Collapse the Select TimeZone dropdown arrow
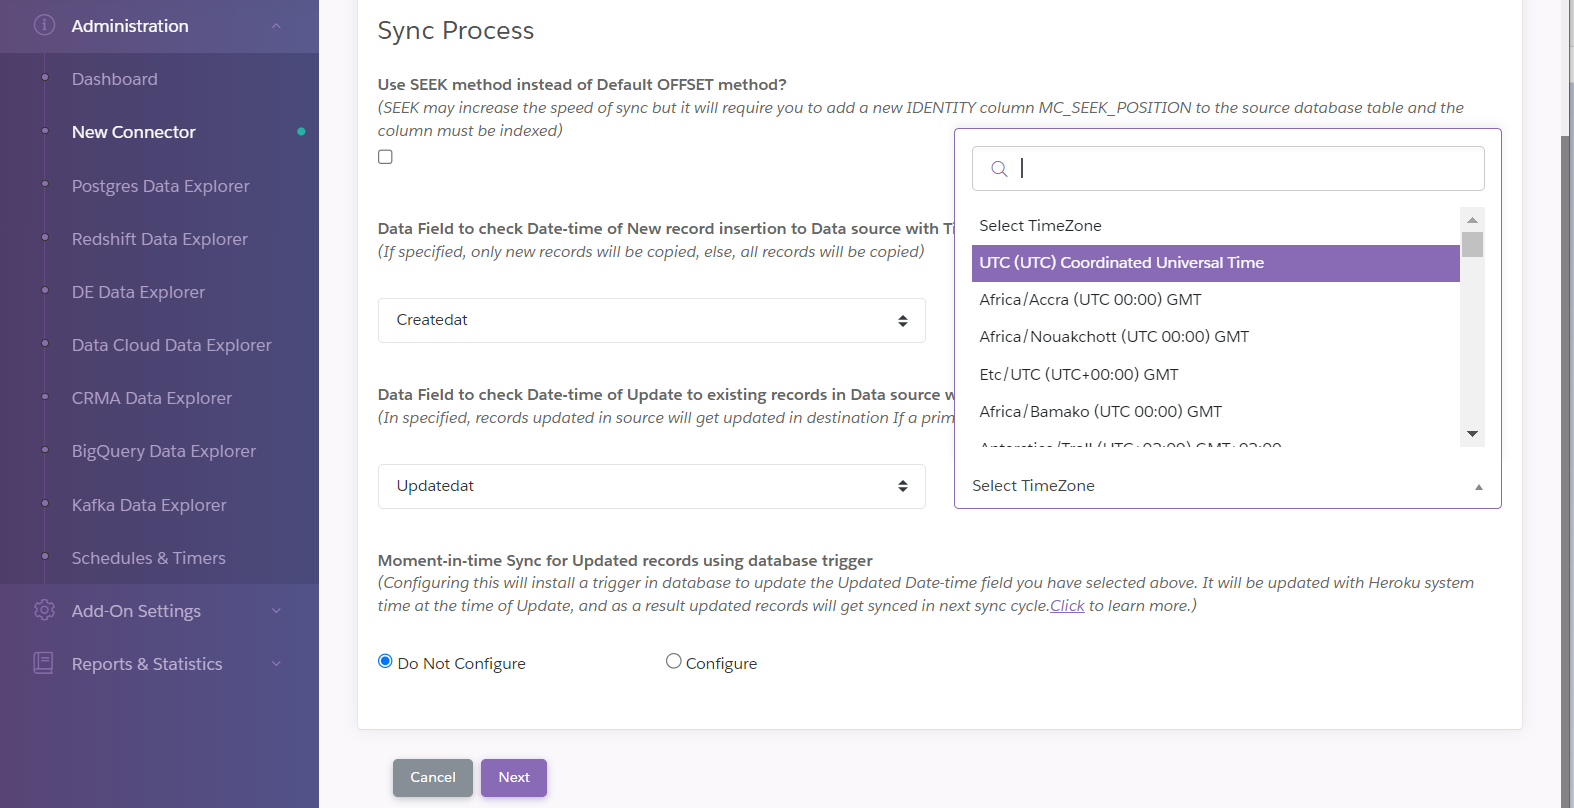 point(1478,487)
